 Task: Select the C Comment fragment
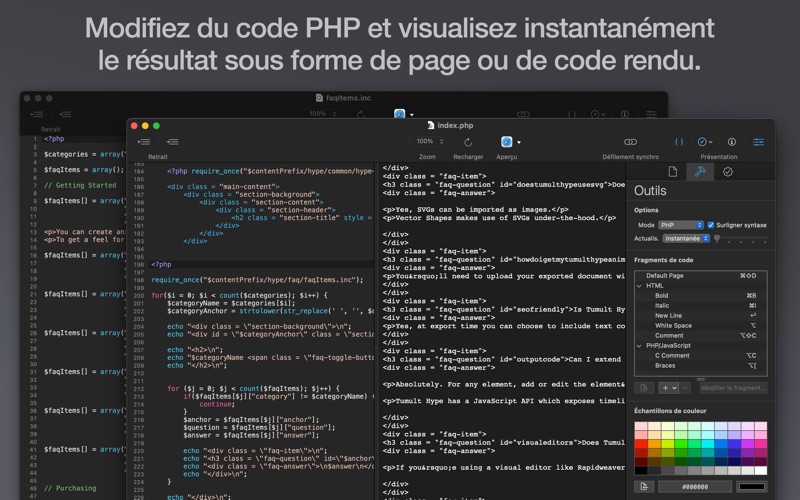pyautogui.click(x=701, y=356)
